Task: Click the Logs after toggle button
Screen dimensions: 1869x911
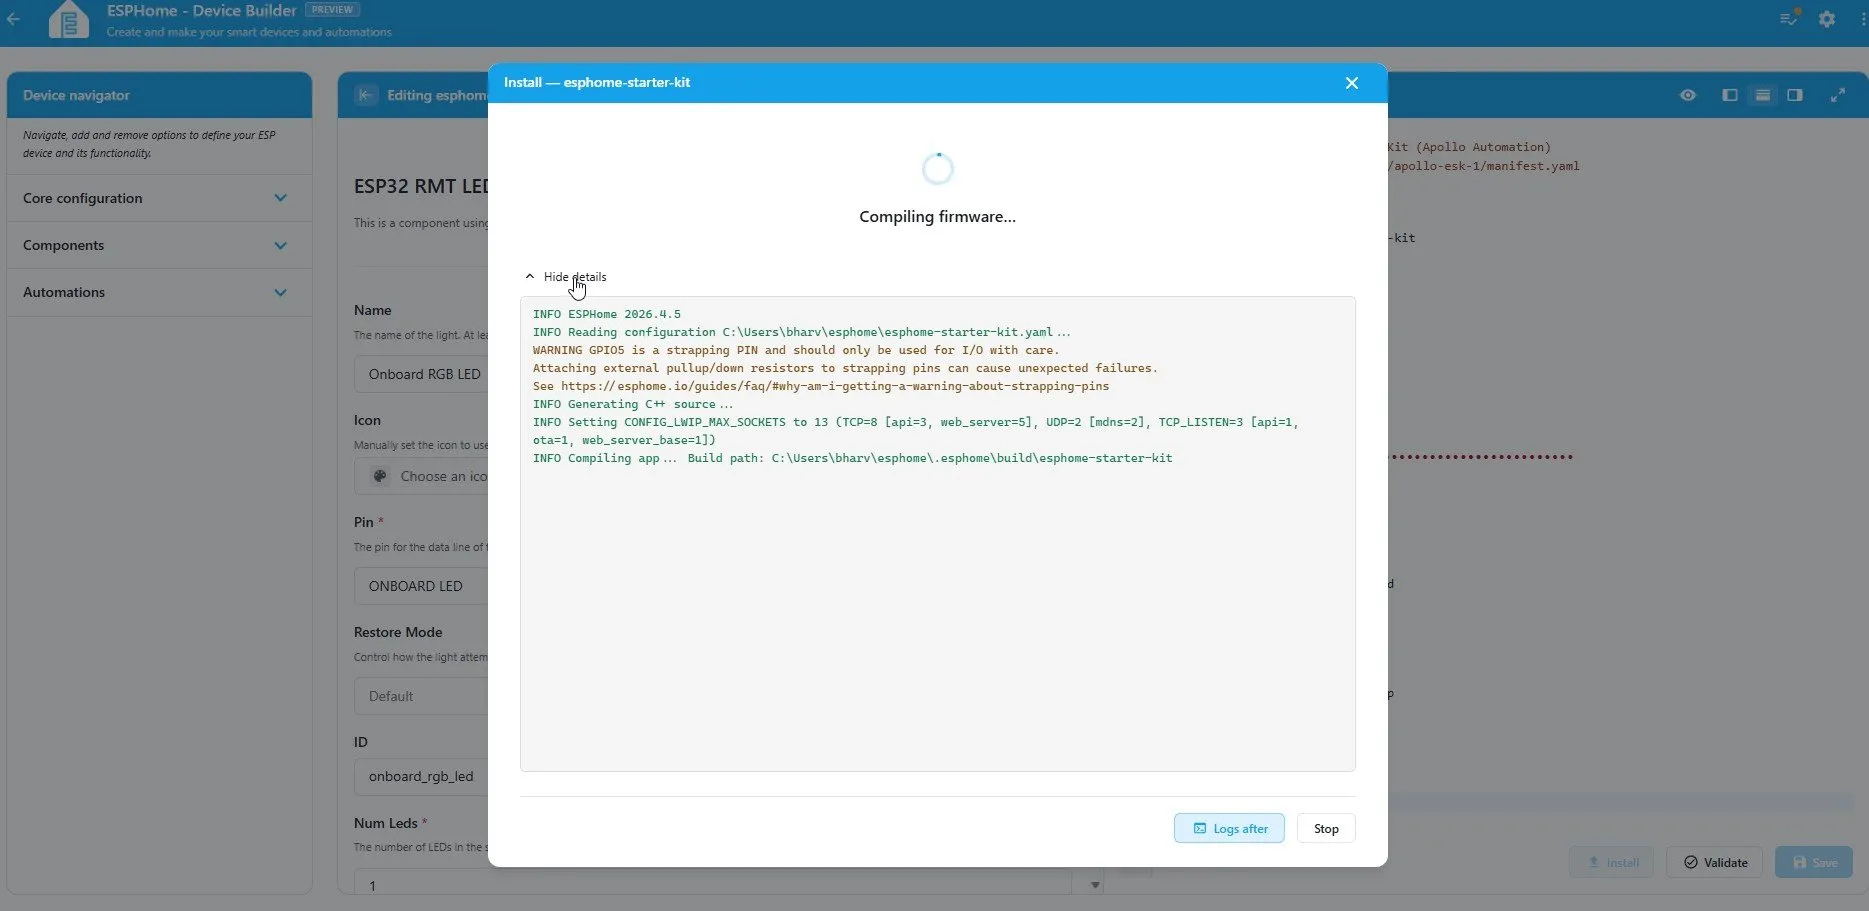Action: 1229,828
